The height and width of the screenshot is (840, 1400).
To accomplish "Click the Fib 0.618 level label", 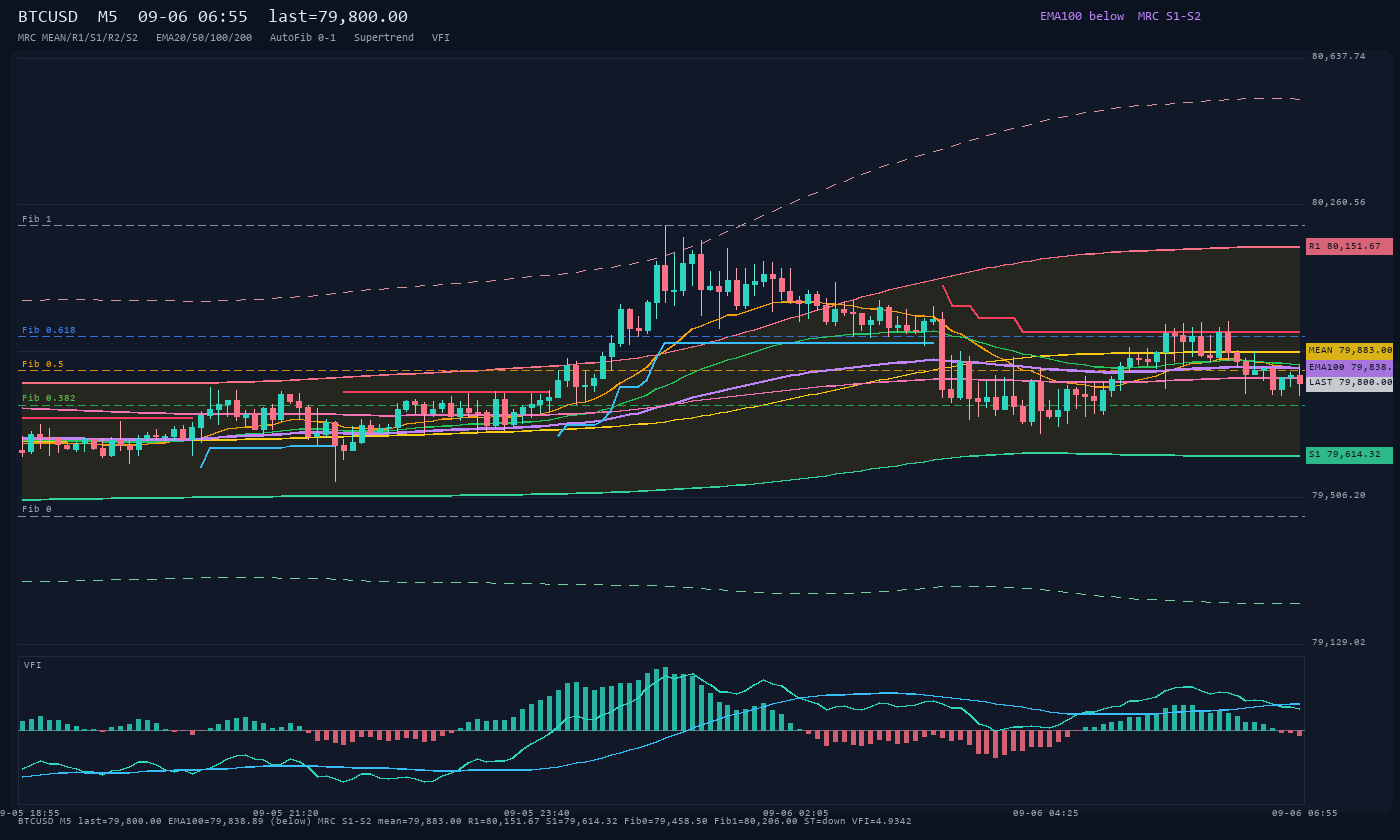I will tap(49, 330).
